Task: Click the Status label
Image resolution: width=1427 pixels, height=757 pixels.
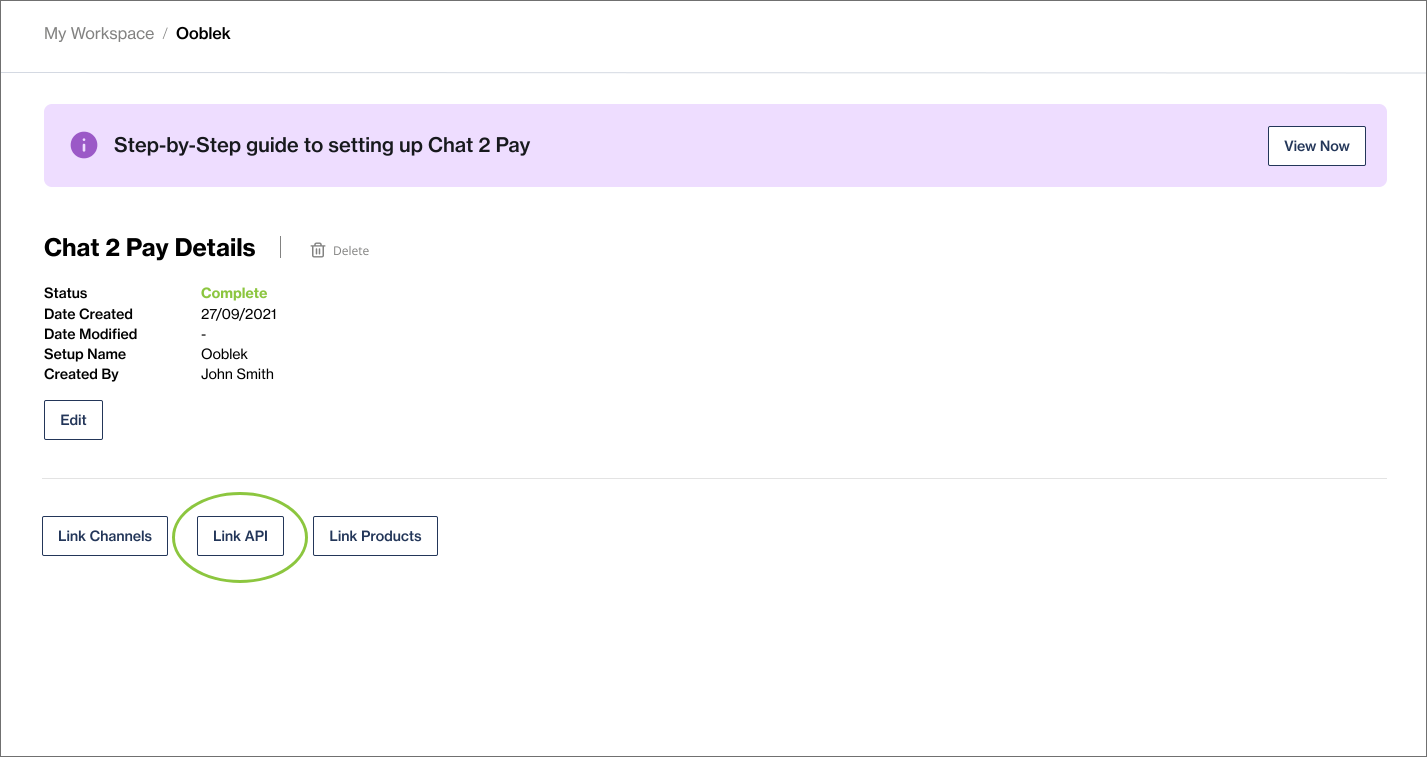Action: (65, 293)
